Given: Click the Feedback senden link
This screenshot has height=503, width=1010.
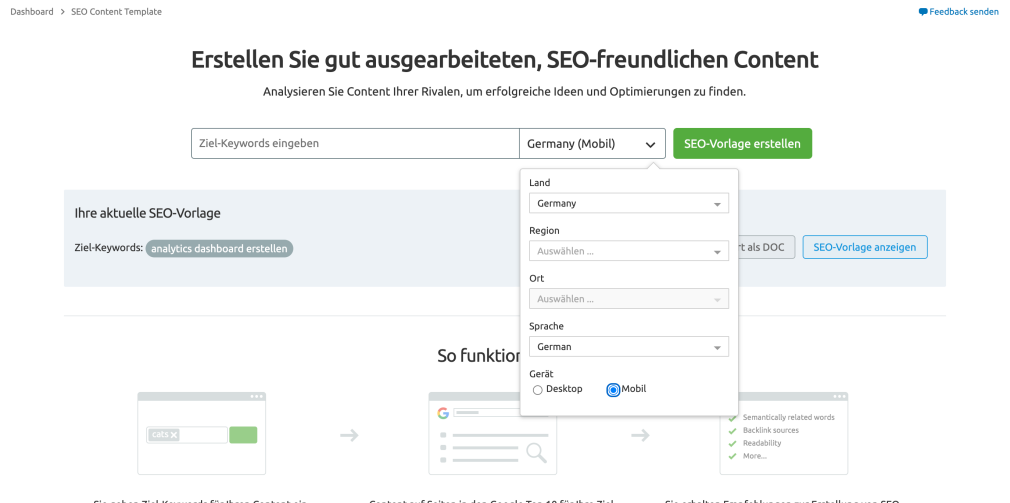Looking at the screenshot, I should point(964,12).
